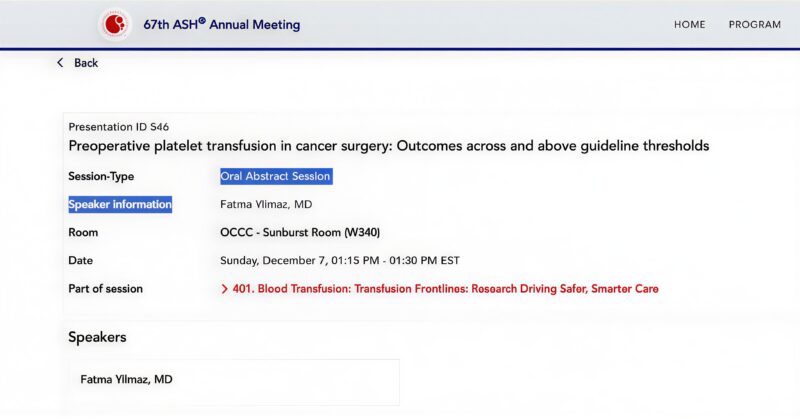Click the Sunday, December 7 date text
The height and width of the screenshot is (419, 800).
pos(339,261)
